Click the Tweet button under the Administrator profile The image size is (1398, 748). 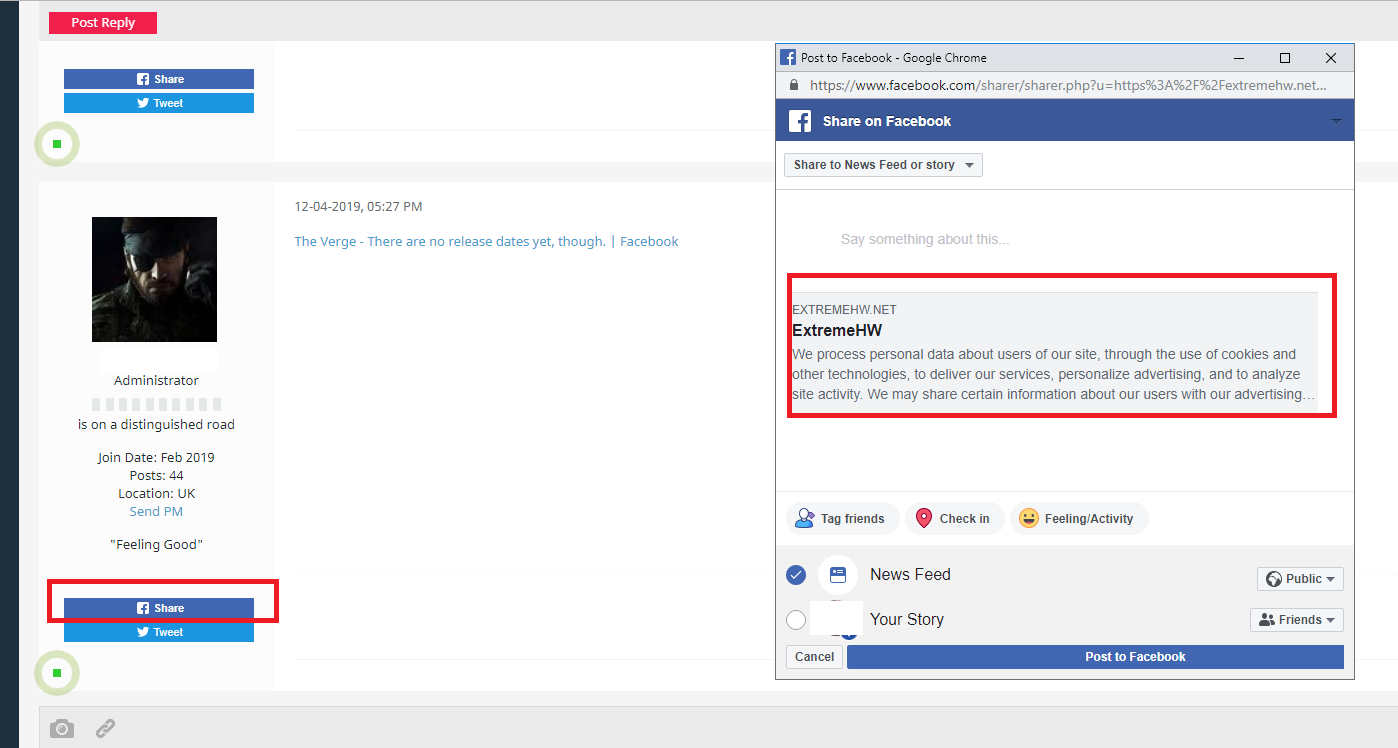(x=159, y=632)
